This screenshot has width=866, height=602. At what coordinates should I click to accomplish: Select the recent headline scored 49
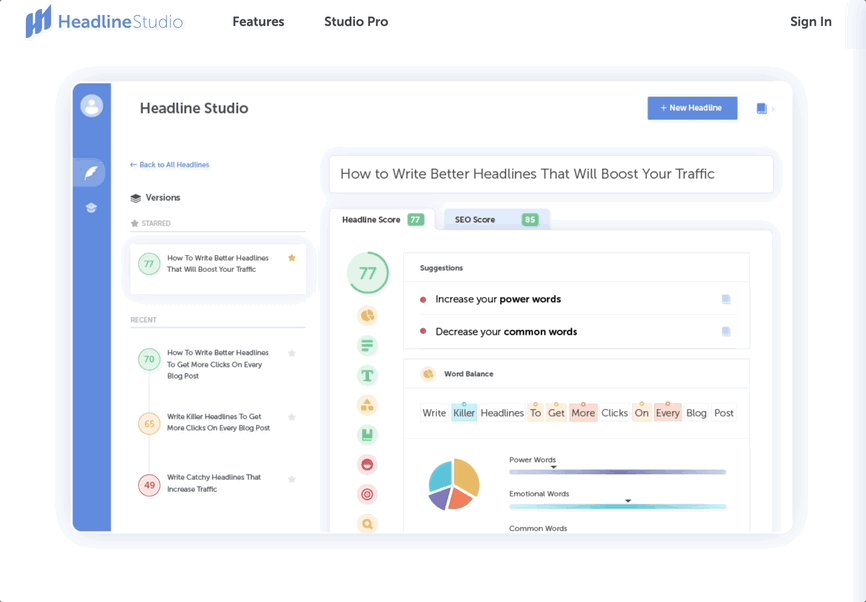coord(218,483)
